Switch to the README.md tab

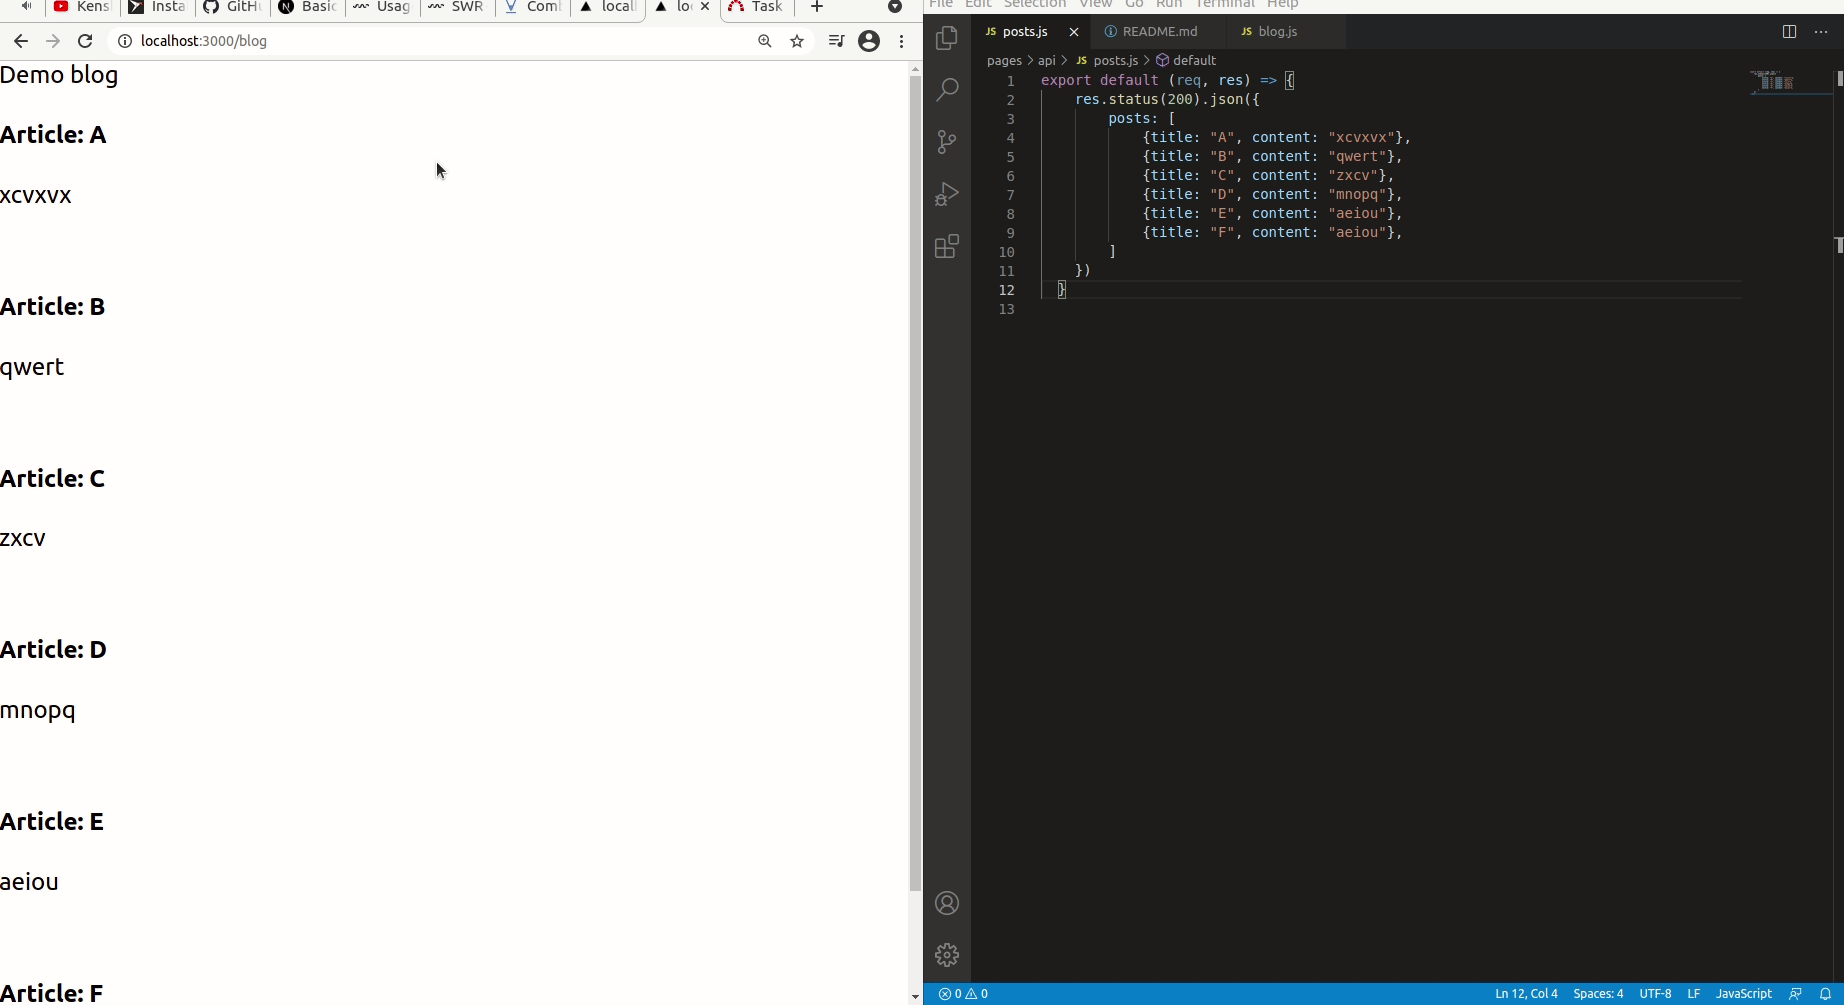(x=1160, y=31)
